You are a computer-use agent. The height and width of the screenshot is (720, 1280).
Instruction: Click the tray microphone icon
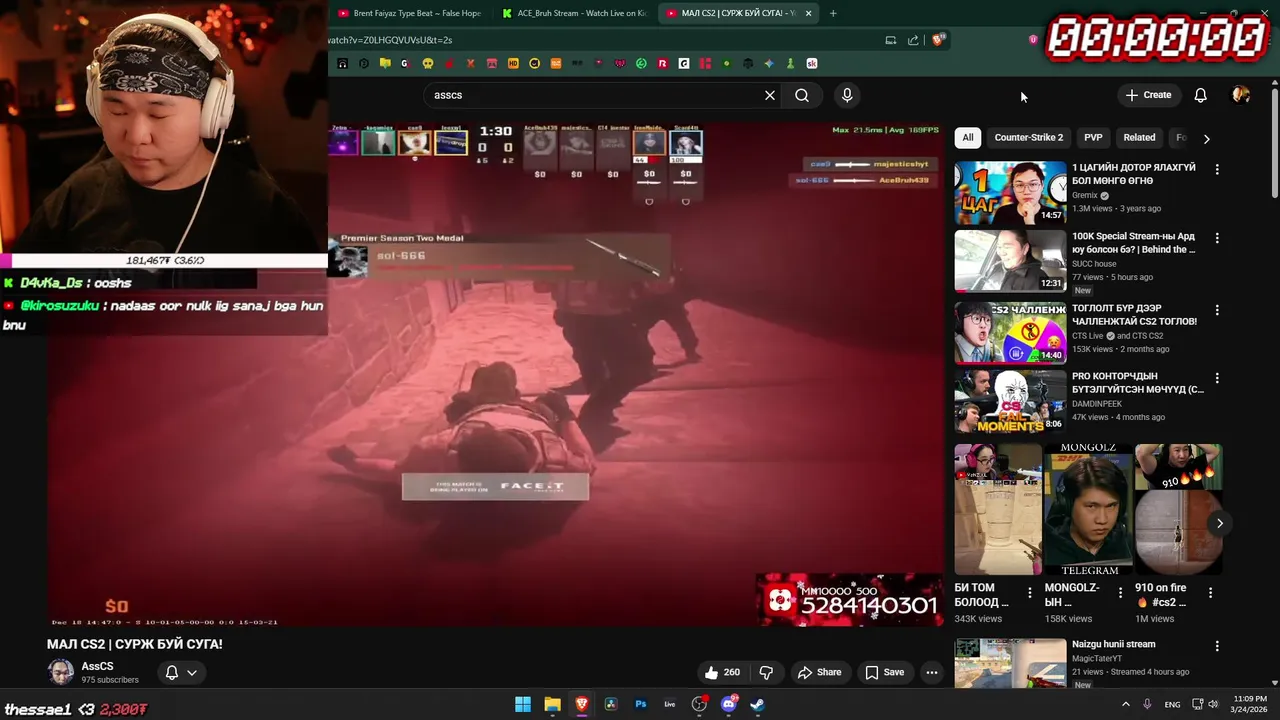[x=1147, y=704]
